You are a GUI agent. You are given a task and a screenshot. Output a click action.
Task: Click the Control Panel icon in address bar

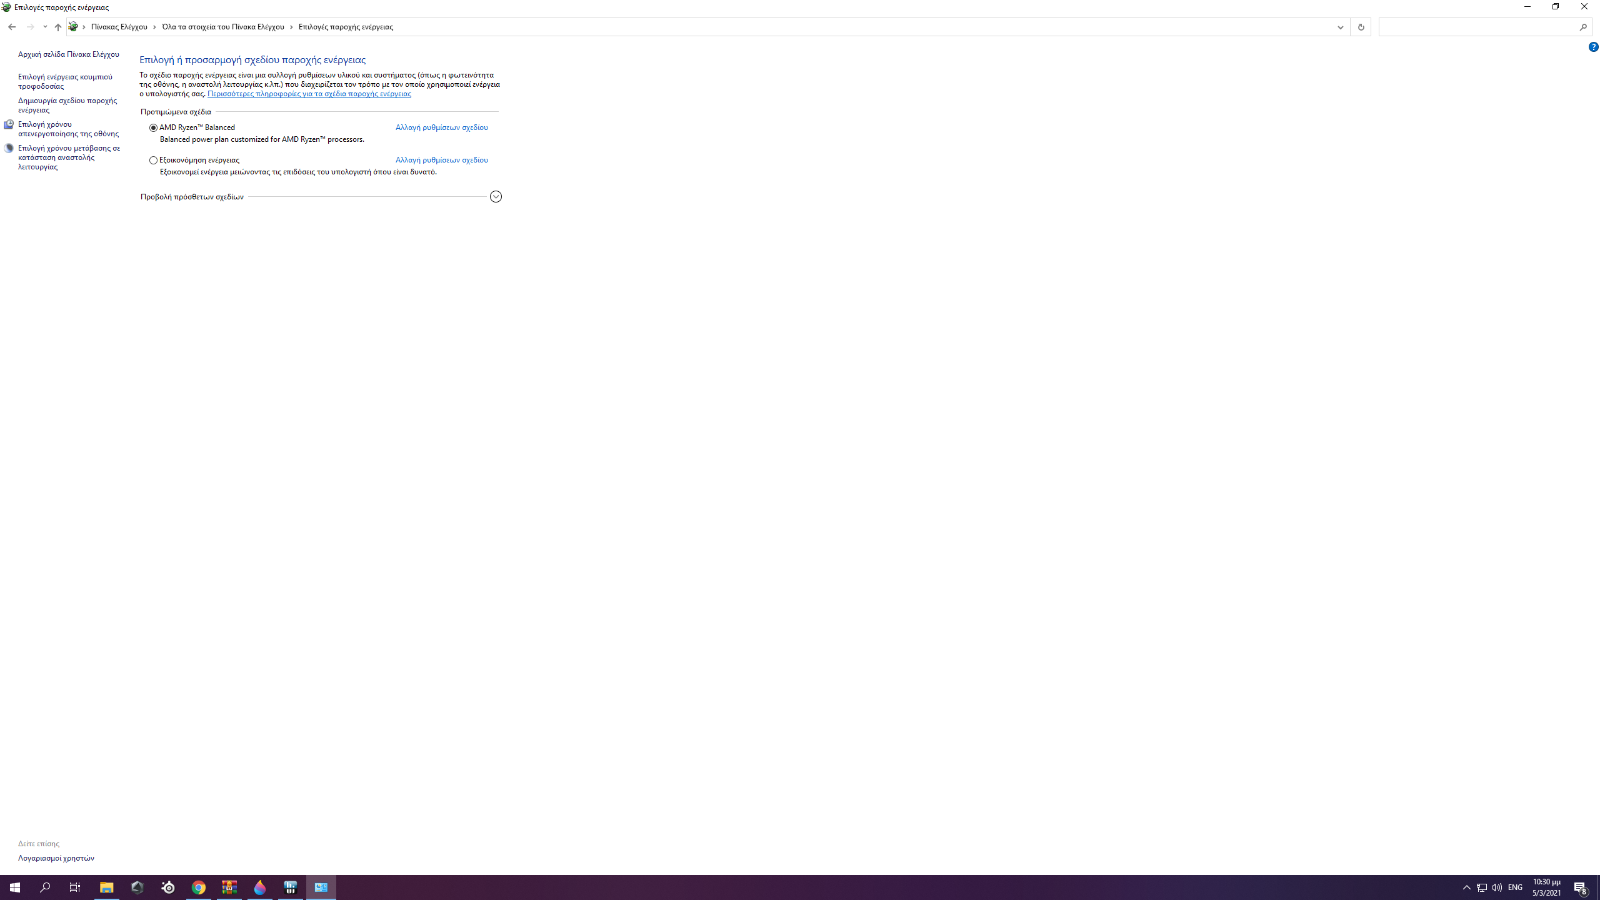73,27
